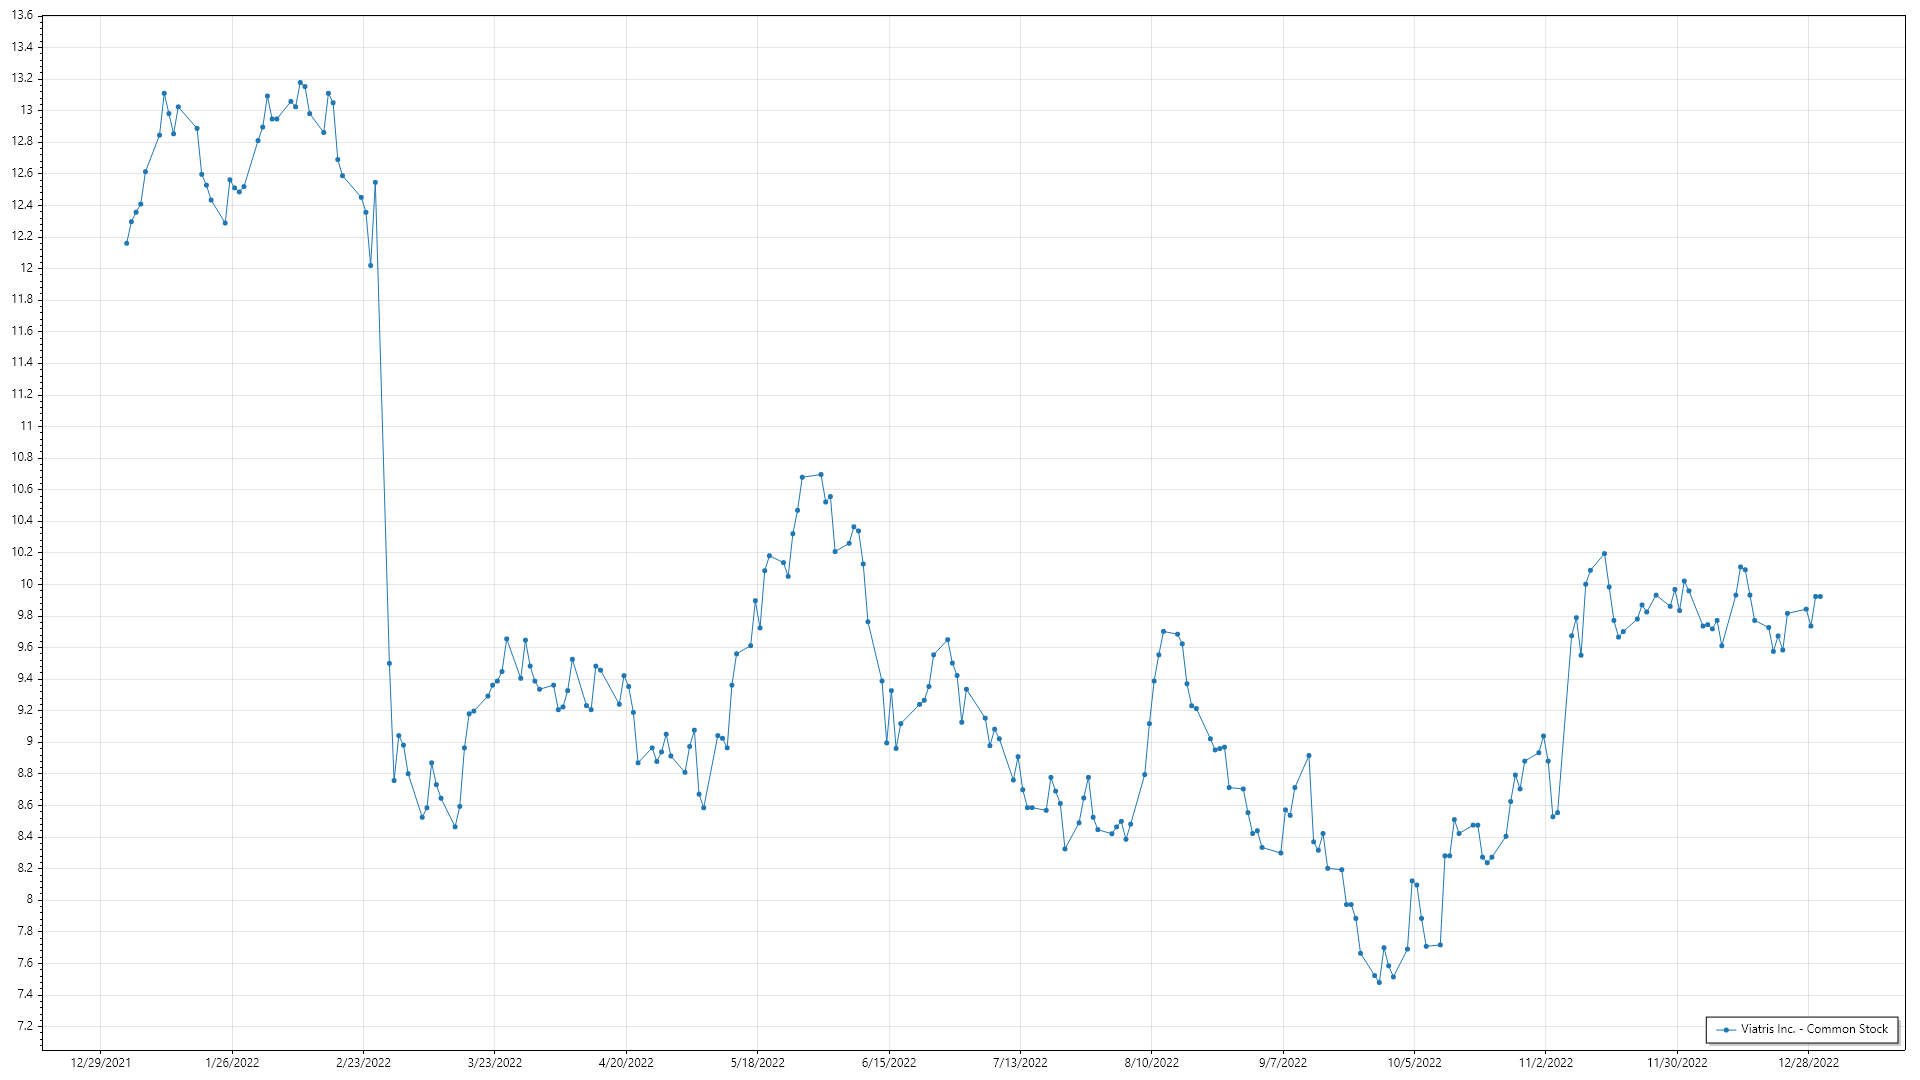Click the 13.6 y-axis label
Viewport: 1920px width, 1080px height.
tap(22, 16)
